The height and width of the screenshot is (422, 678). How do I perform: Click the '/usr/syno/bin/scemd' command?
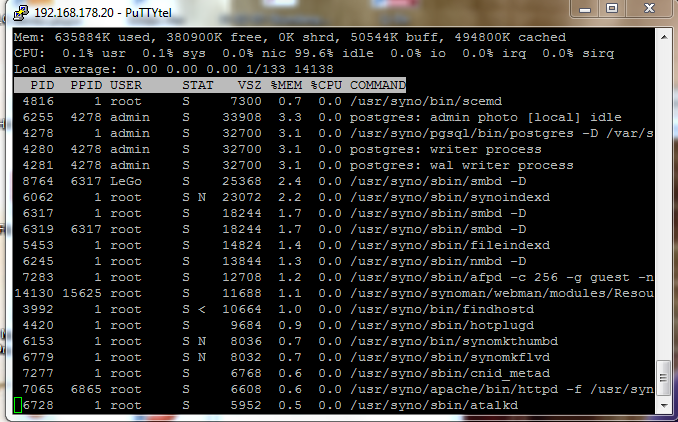click(x=426, y=101)
